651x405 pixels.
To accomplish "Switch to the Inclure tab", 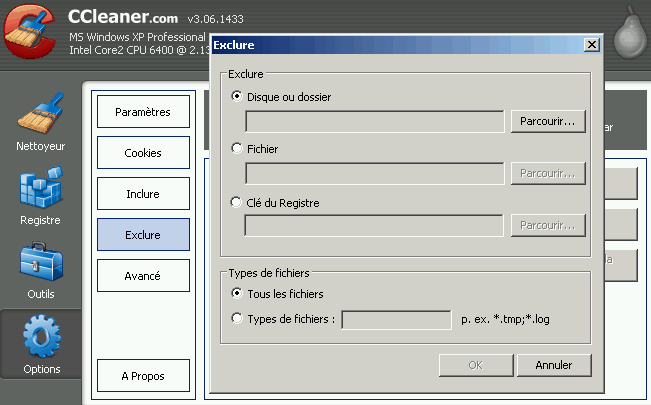I will tap(143, 194).
